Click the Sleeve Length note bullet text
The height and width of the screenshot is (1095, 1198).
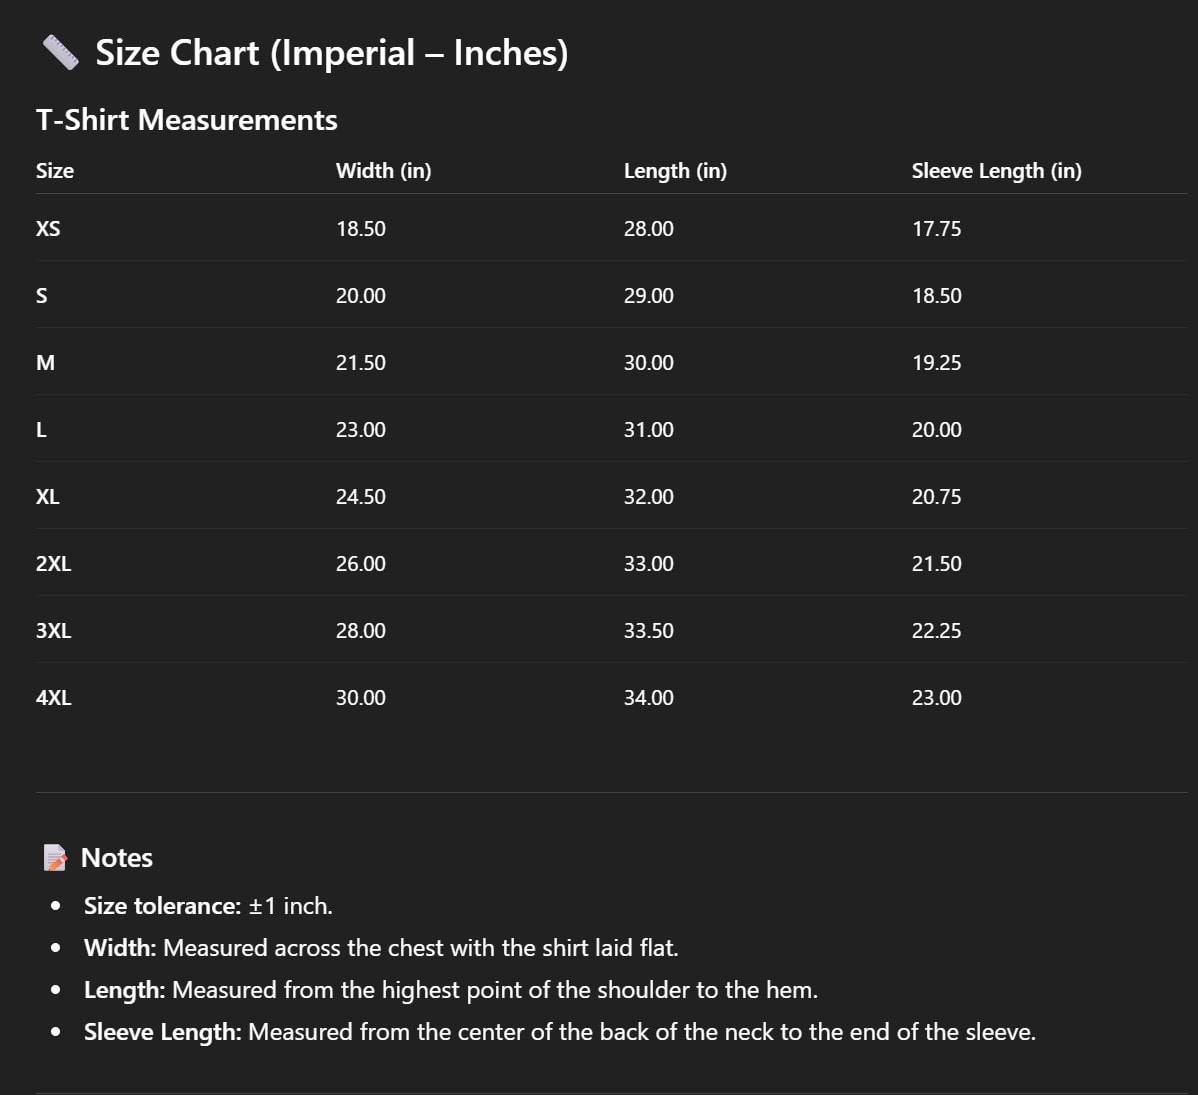559,1032
